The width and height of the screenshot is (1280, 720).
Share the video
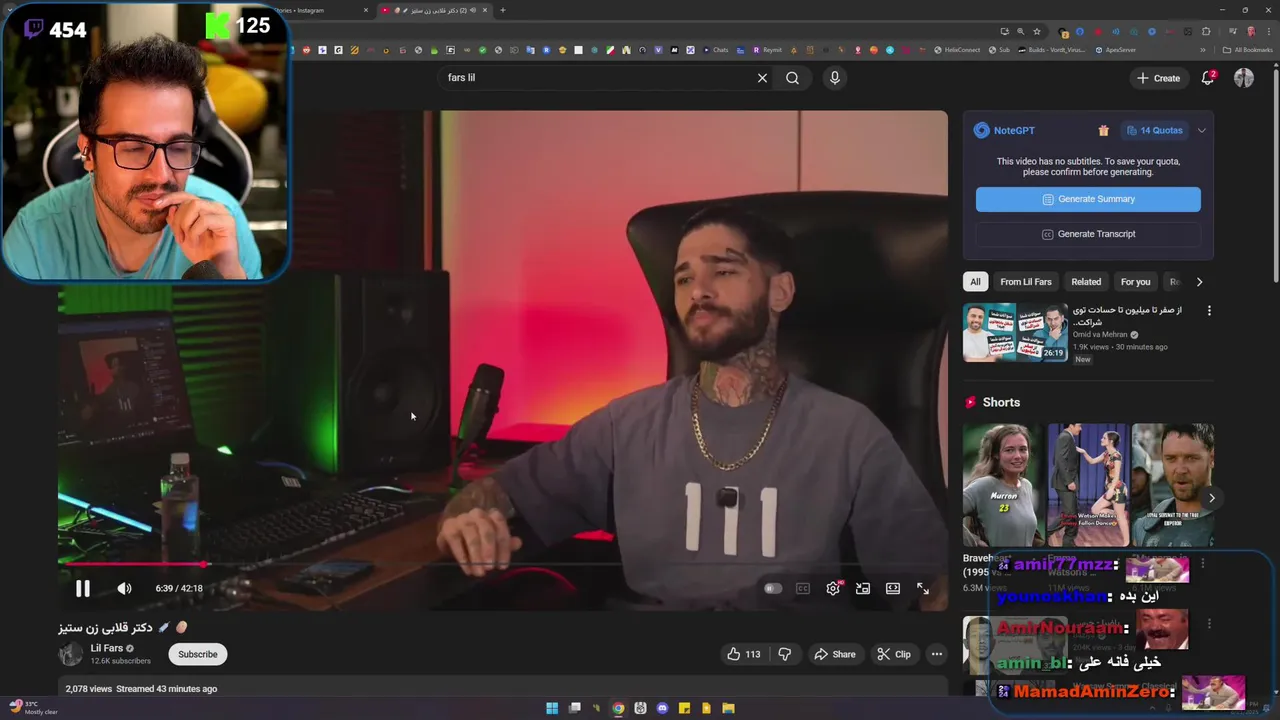pos(834,654)
